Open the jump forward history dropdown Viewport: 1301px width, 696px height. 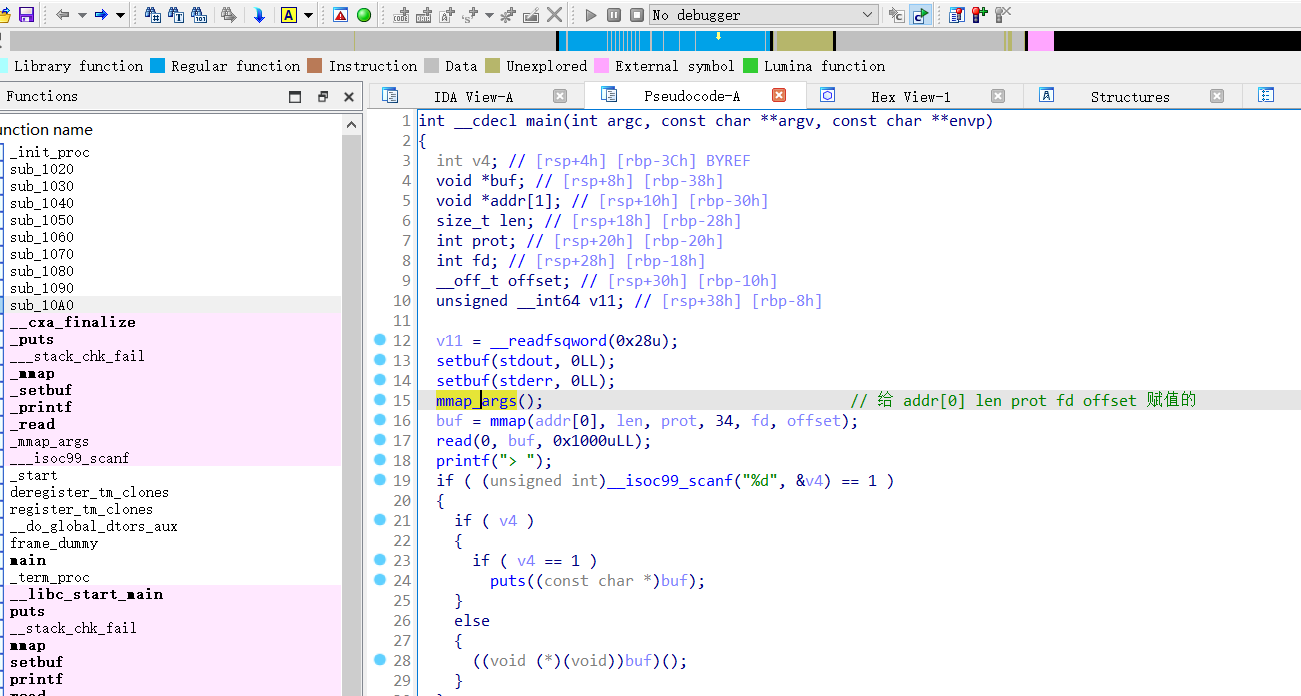point(120,15)
